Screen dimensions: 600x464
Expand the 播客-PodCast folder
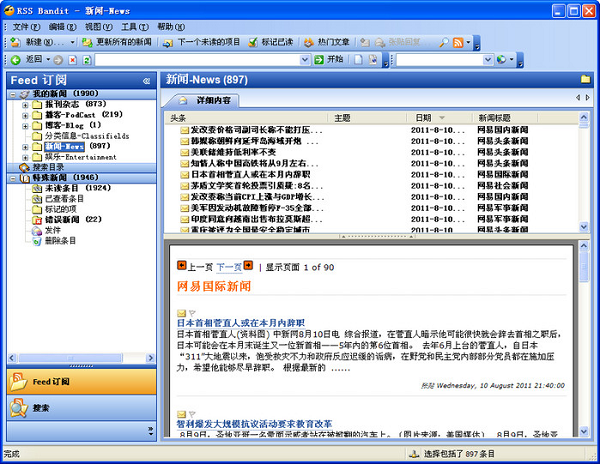tap(25, 115)
